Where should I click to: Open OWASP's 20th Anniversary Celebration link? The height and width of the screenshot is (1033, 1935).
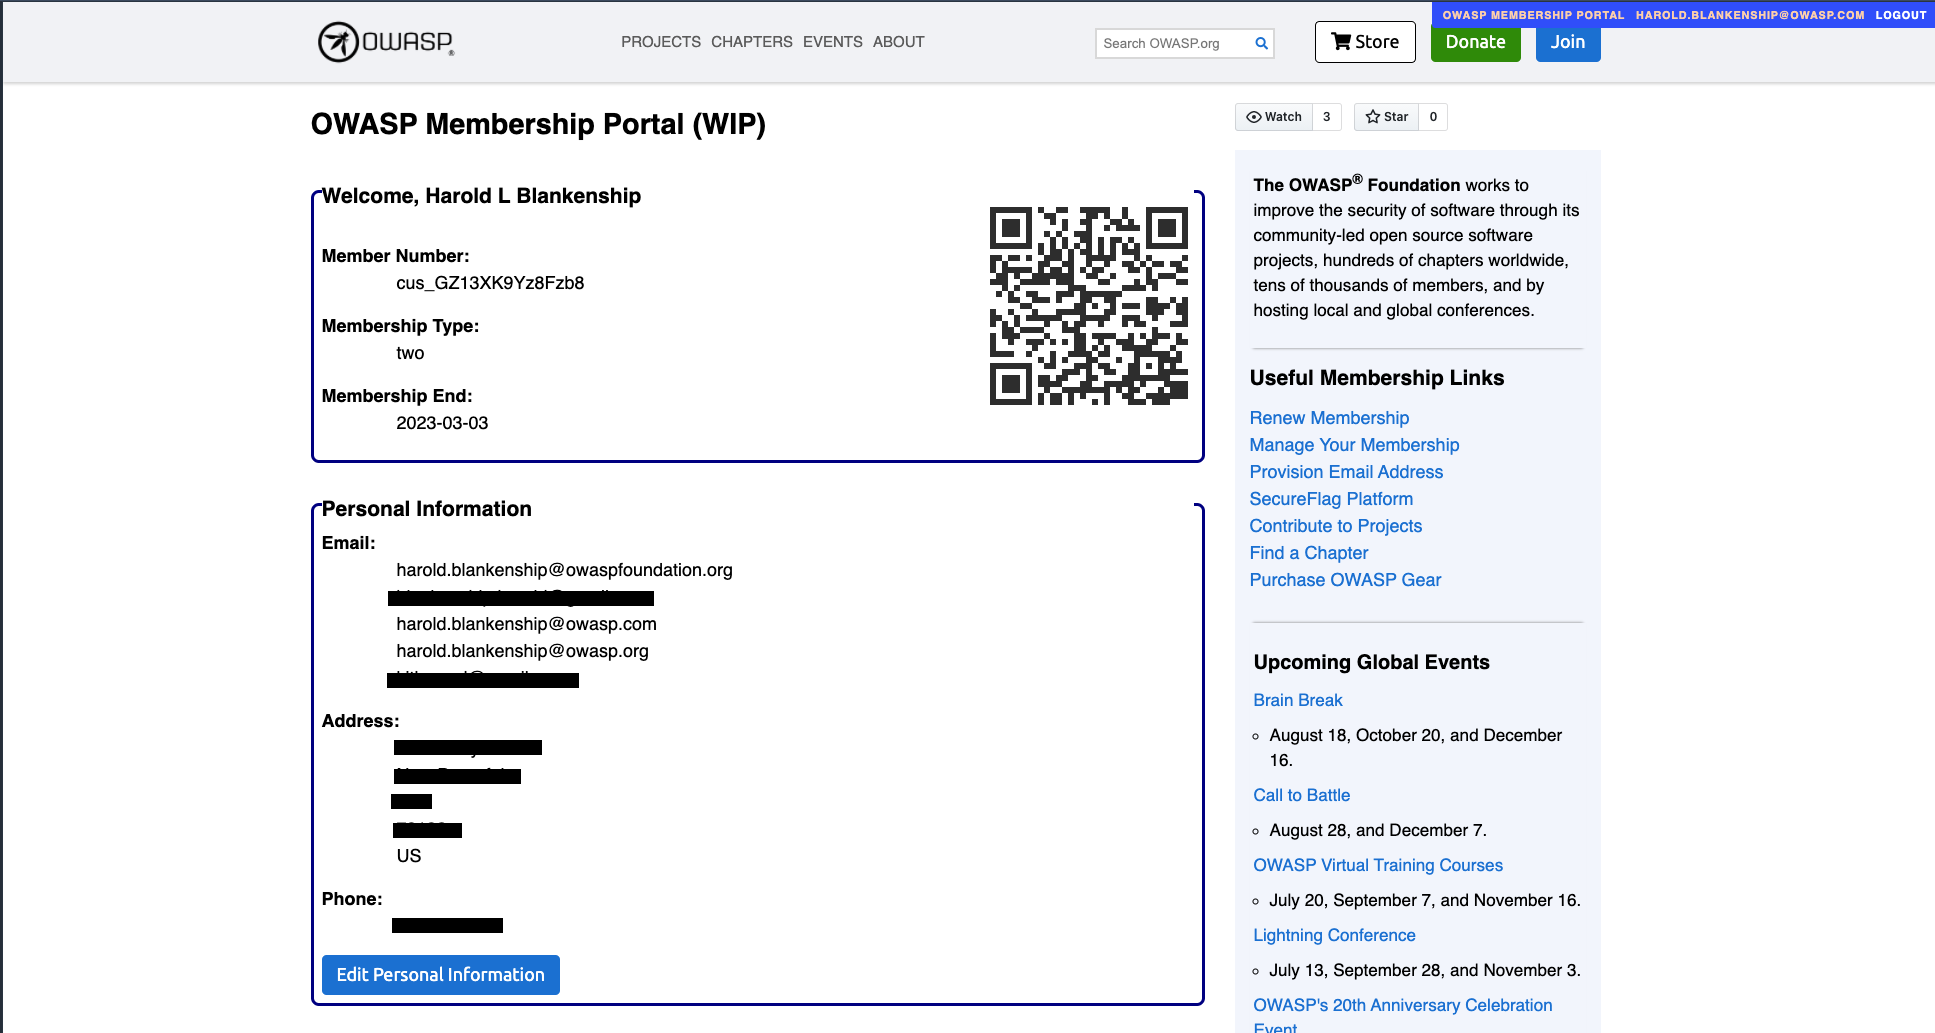point(1403,1016)
